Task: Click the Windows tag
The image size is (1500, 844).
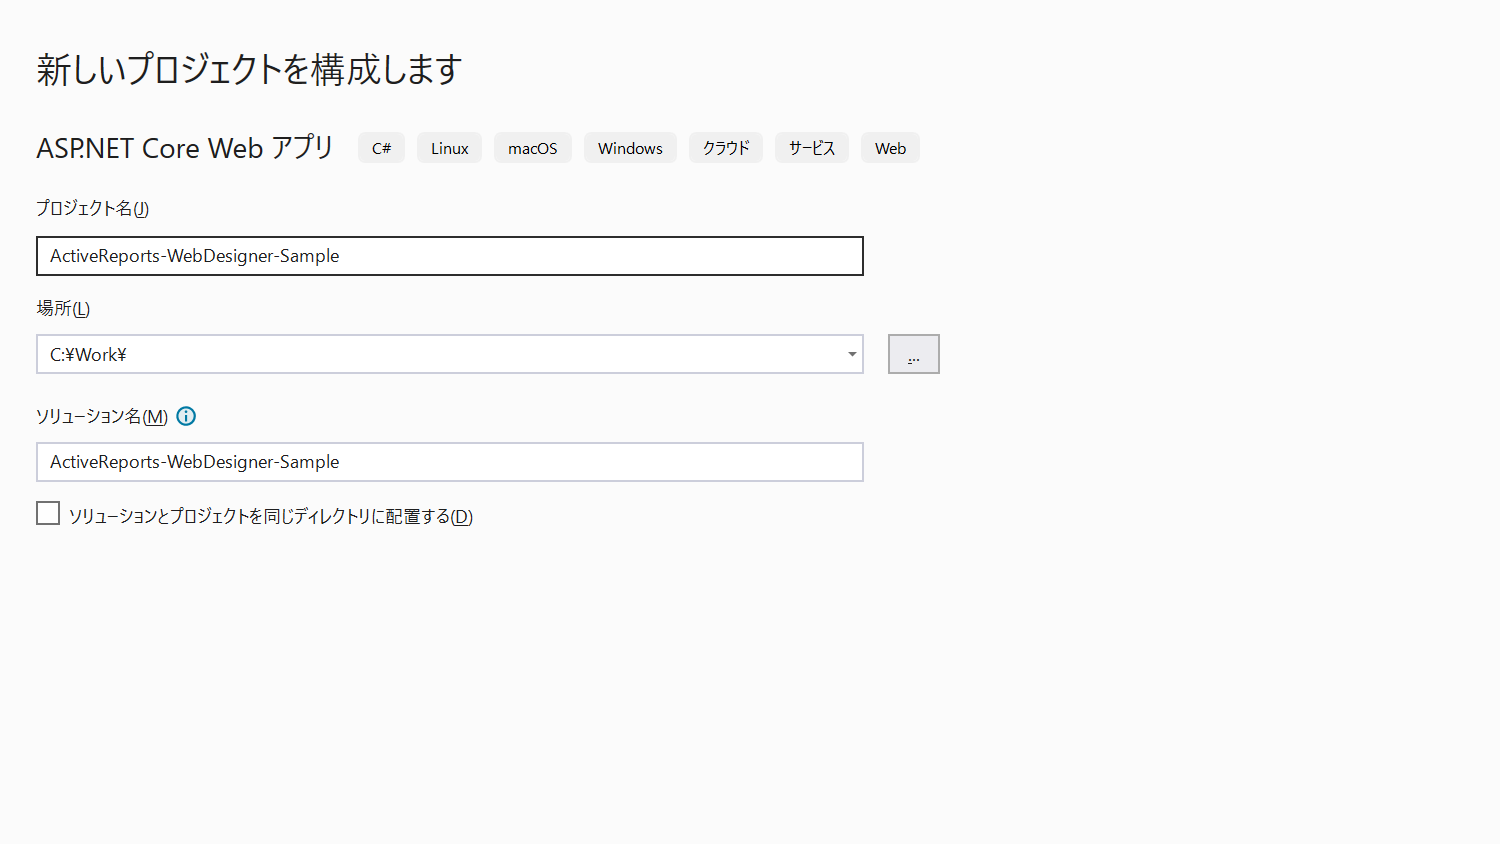Action: 630,148
